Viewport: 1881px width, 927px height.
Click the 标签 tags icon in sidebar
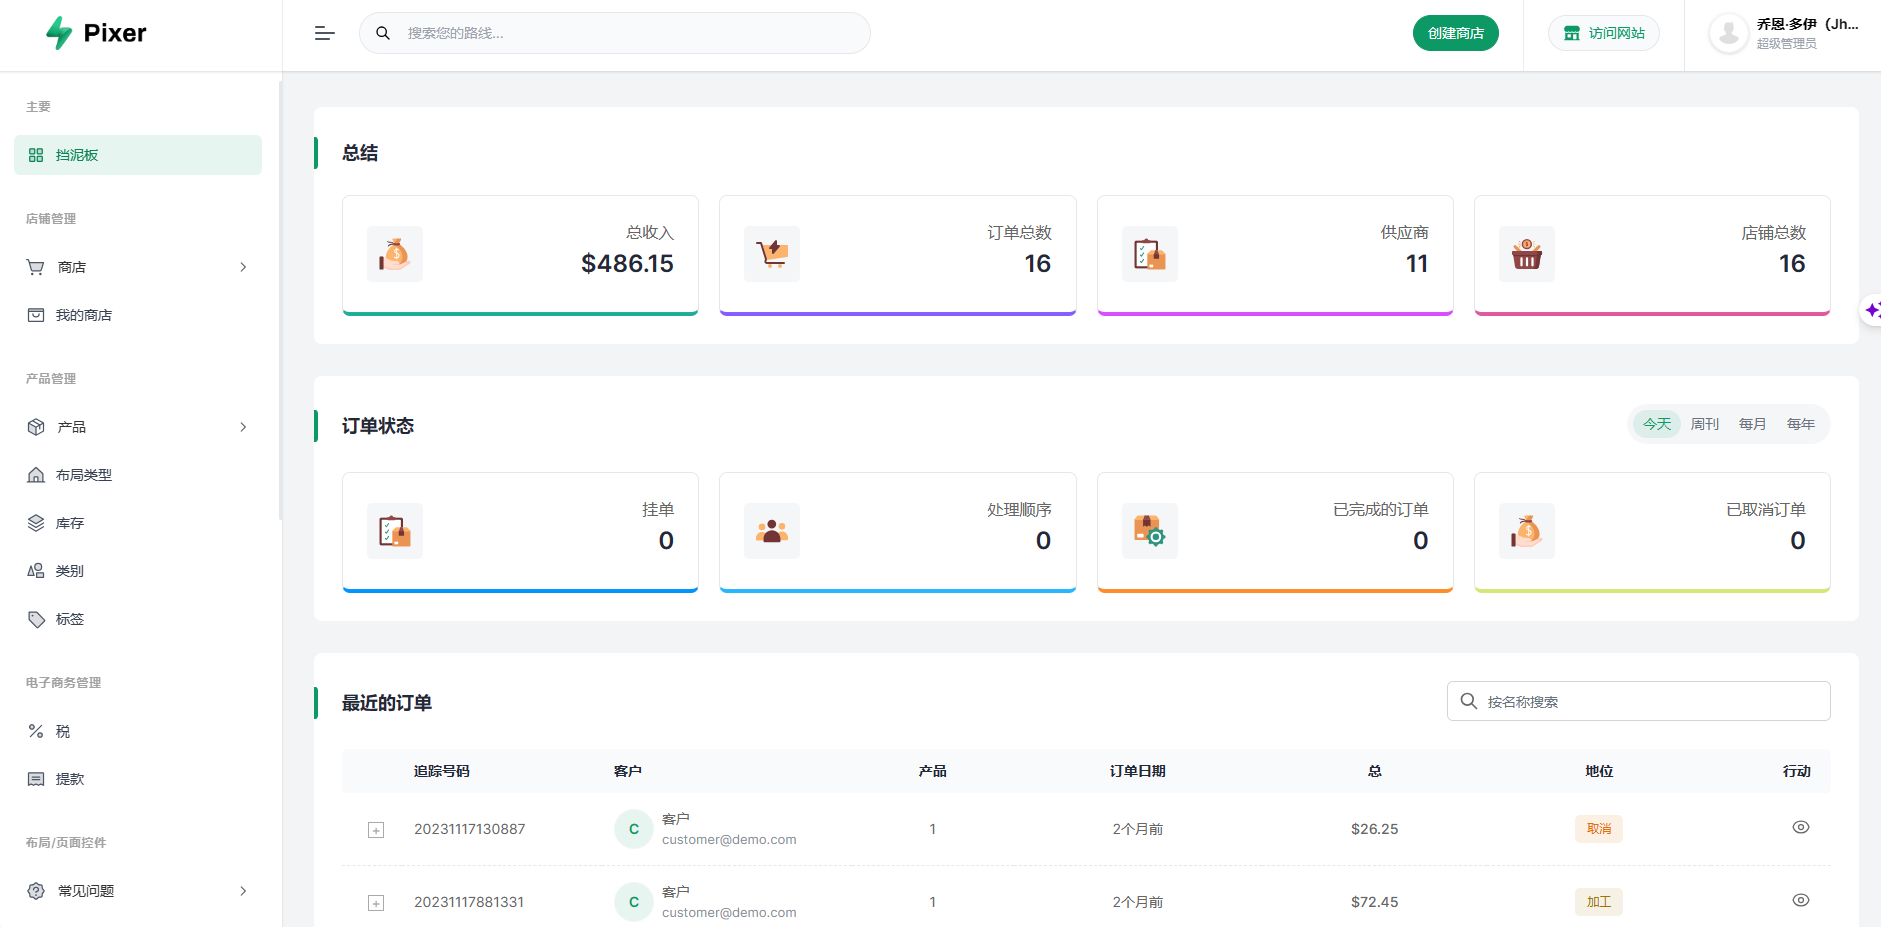coord(36,618)
